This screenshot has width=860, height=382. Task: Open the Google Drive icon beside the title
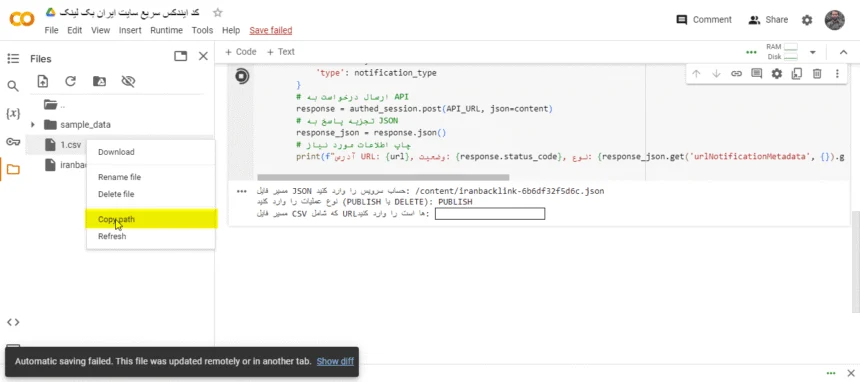50,12
